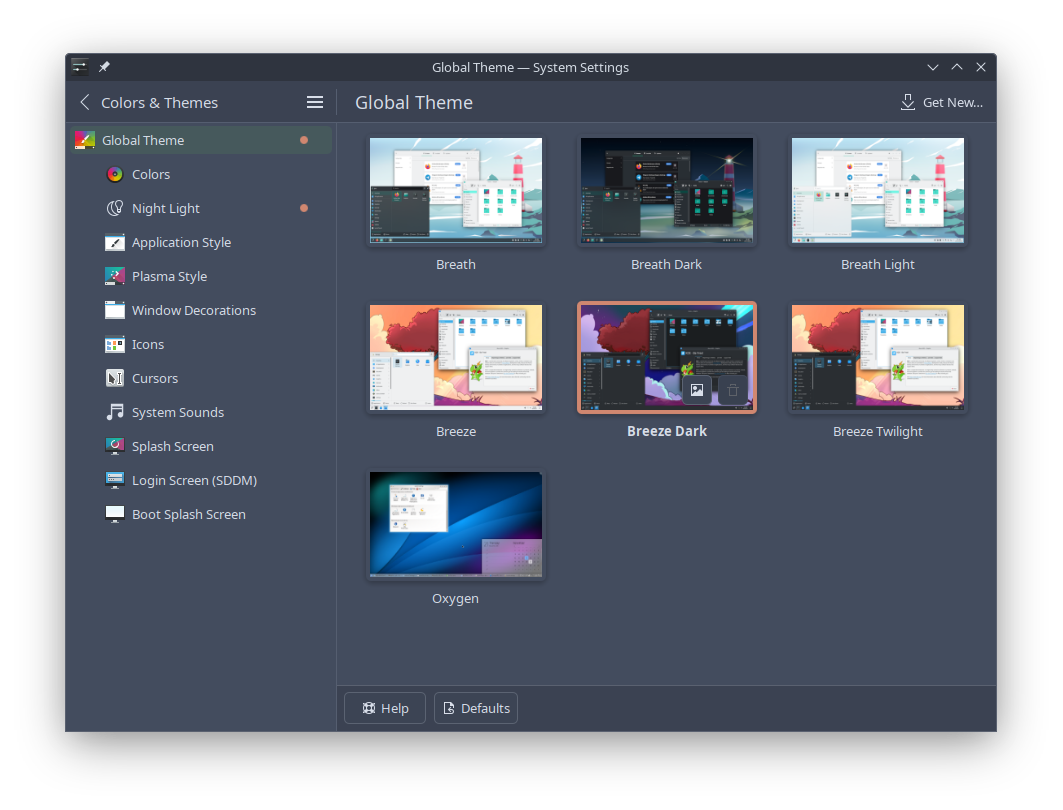The image size is (1063, 810).
Task: Open the Boot Splash Screen page
Action: tap(188, 514)
